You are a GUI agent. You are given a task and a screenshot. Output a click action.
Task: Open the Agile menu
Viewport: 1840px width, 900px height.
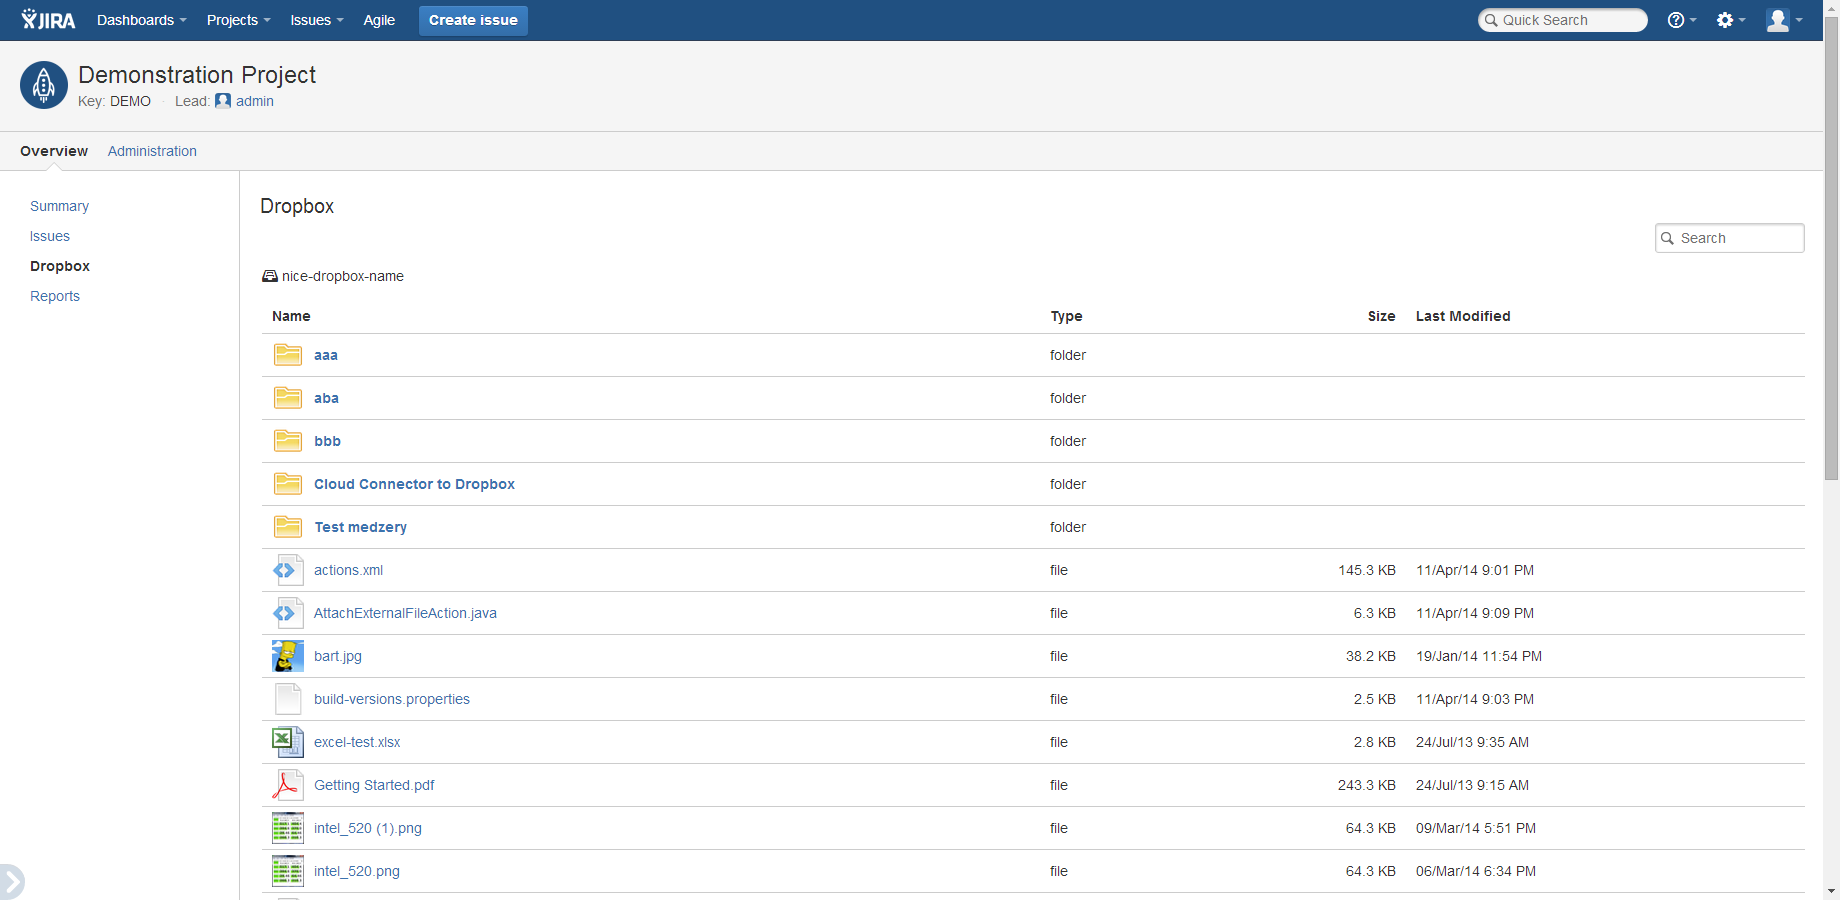point(379,20)
